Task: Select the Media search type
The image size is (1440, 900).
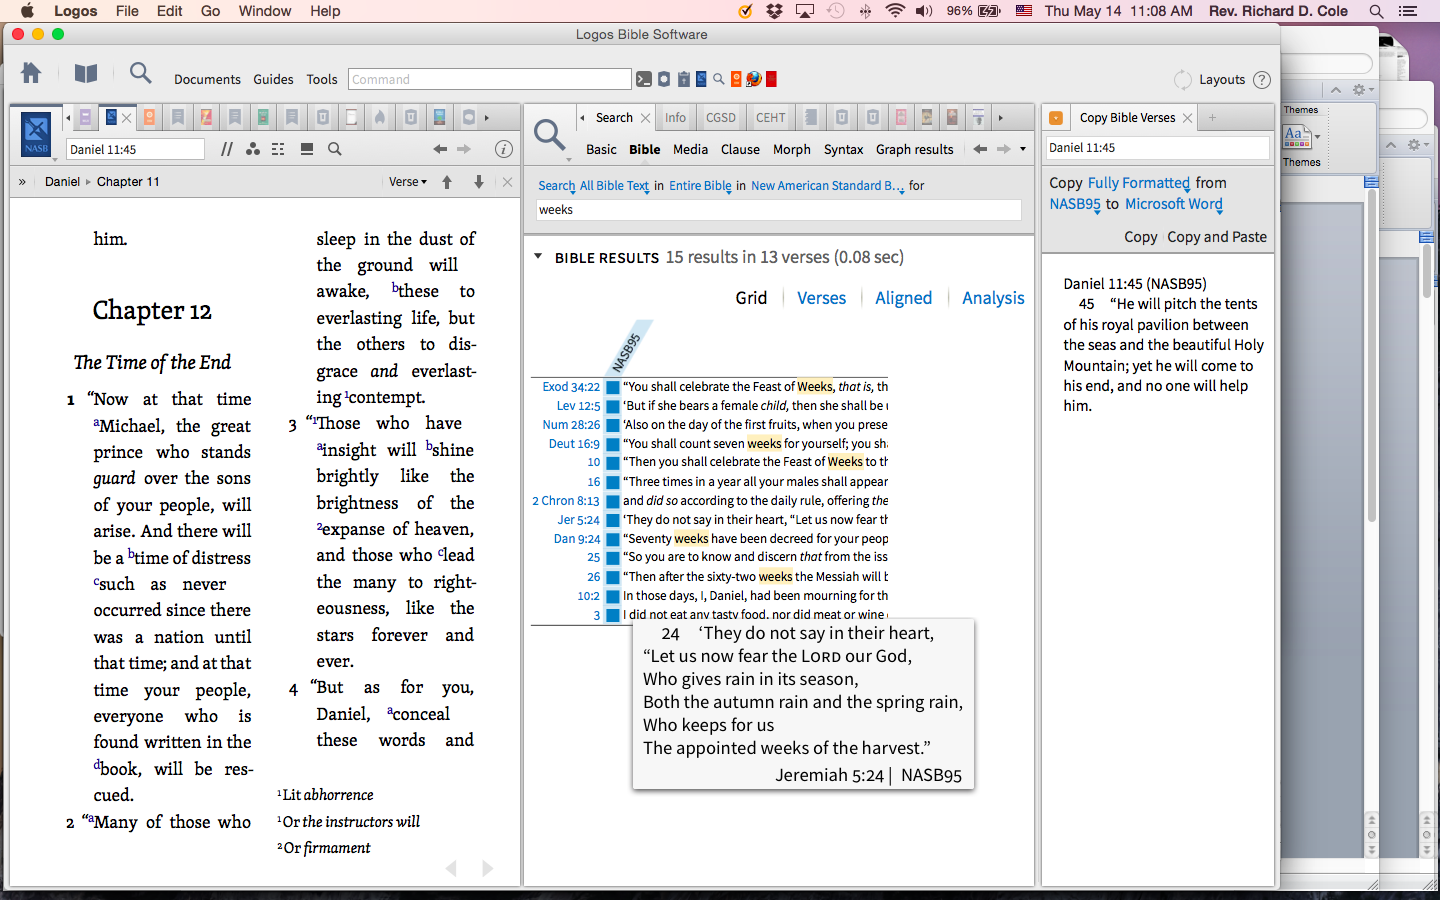Action: click(690, 149)
